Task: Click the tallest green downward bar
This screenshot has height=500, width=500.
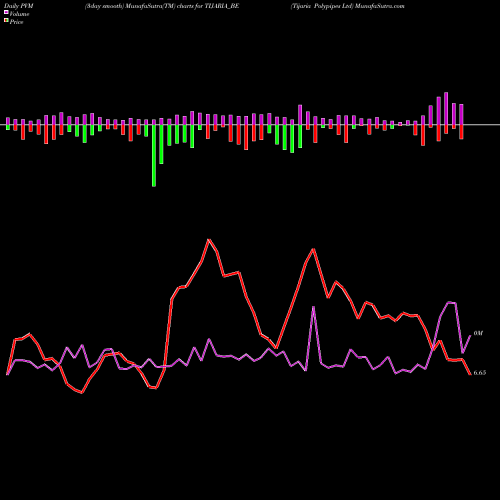Action: 154,155
